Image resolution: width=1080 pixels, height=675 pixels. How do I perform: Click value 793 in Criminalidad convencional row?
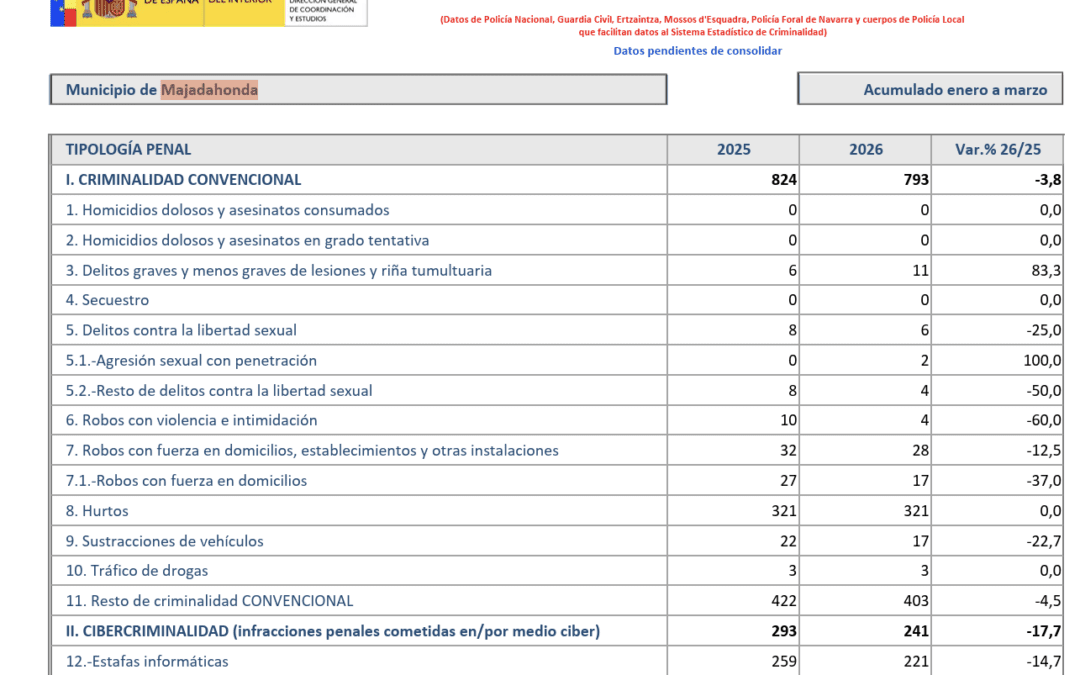916,180
